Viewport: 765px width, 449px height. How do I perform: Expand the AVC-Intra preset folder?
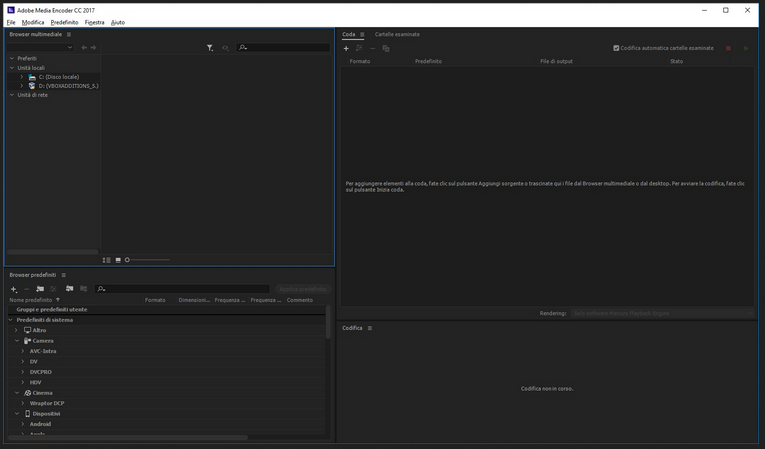[22, 351]
